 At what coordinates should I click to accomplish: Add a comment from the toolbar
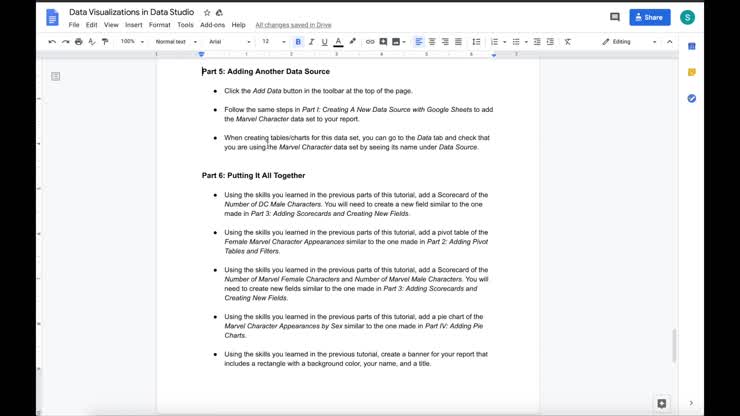(x=383, y=42)
